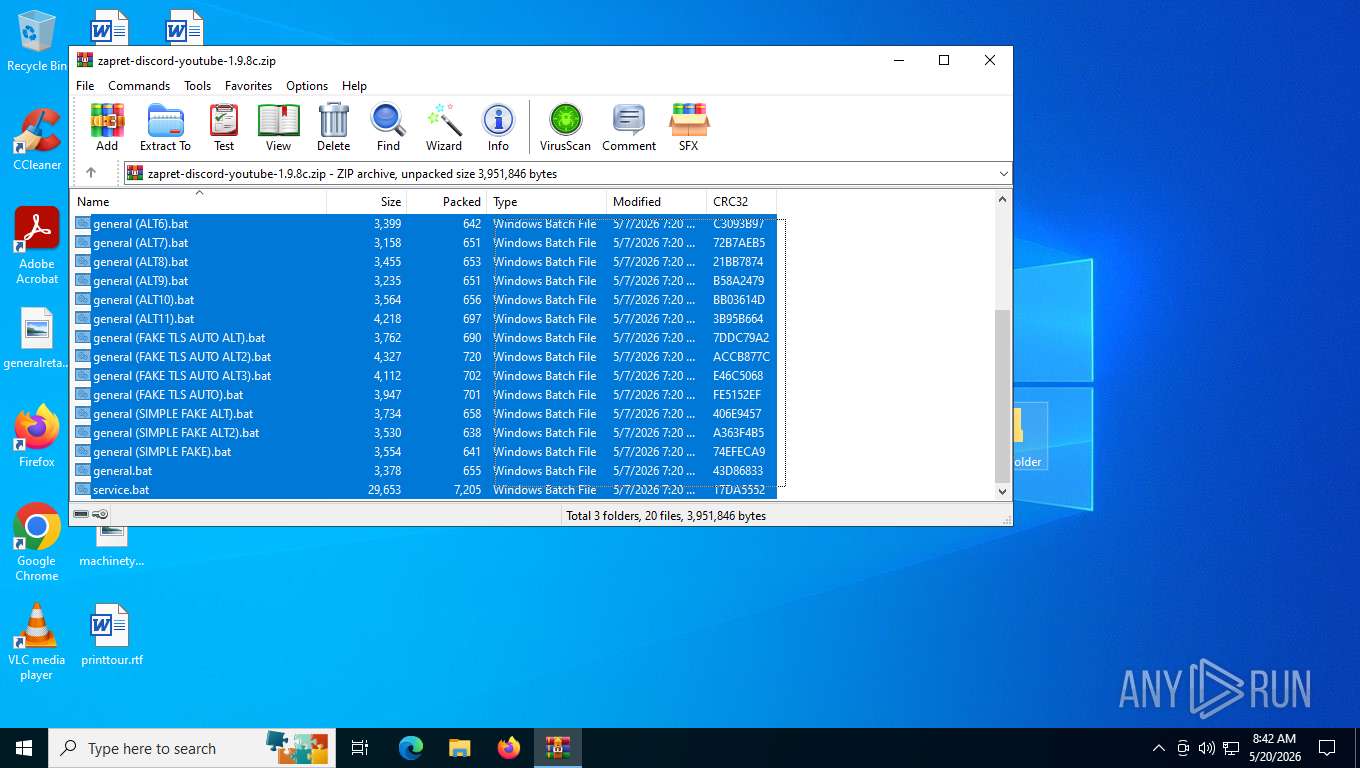This screenshot has width=1360, height=768.
Task: Sort by the Name column header
Action: pos(199,201)
